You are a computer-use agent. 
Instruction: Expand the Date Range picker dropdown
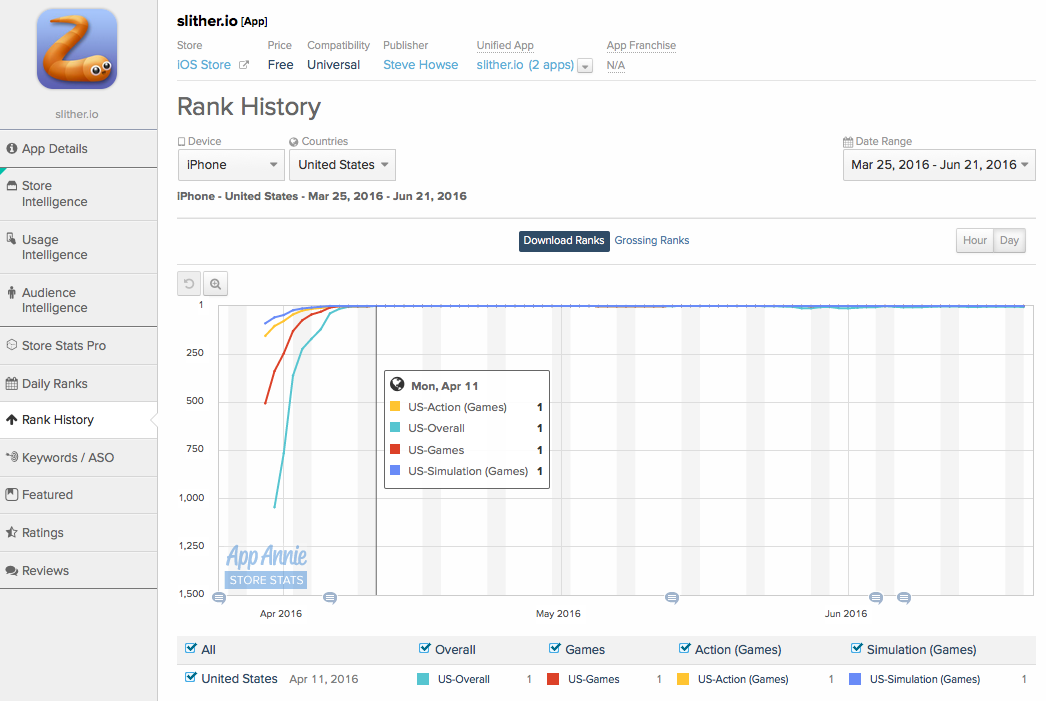point(939,165)
